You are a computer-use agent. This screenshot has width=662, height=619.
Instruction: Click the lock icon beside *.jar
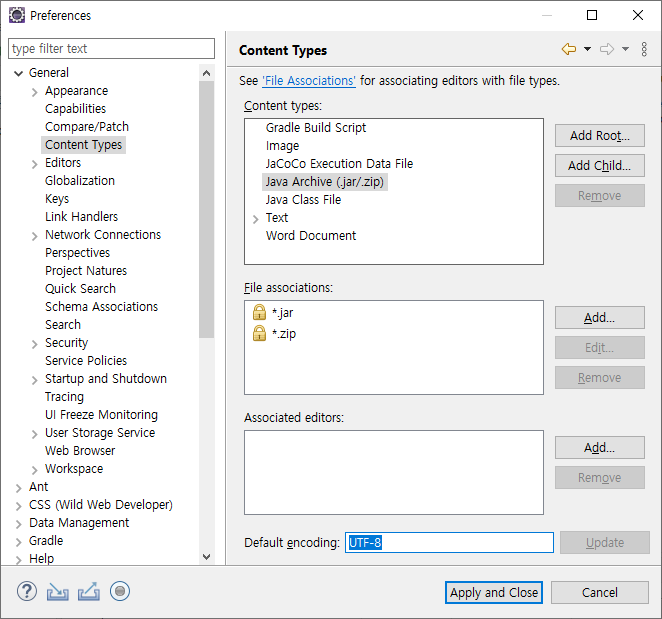point(259,312)
